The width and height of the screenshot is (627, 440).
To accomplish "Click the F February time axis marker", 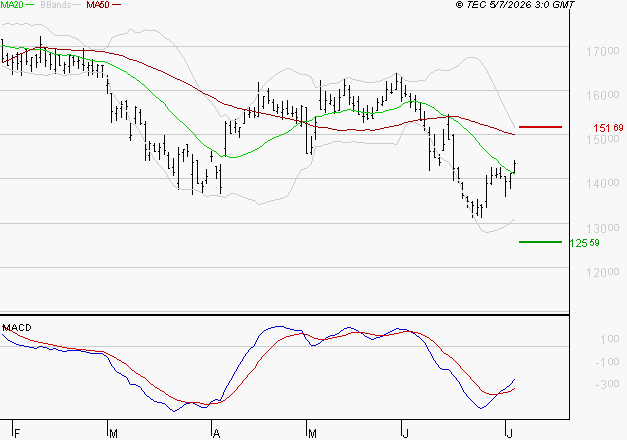I will tap(17, 434).
